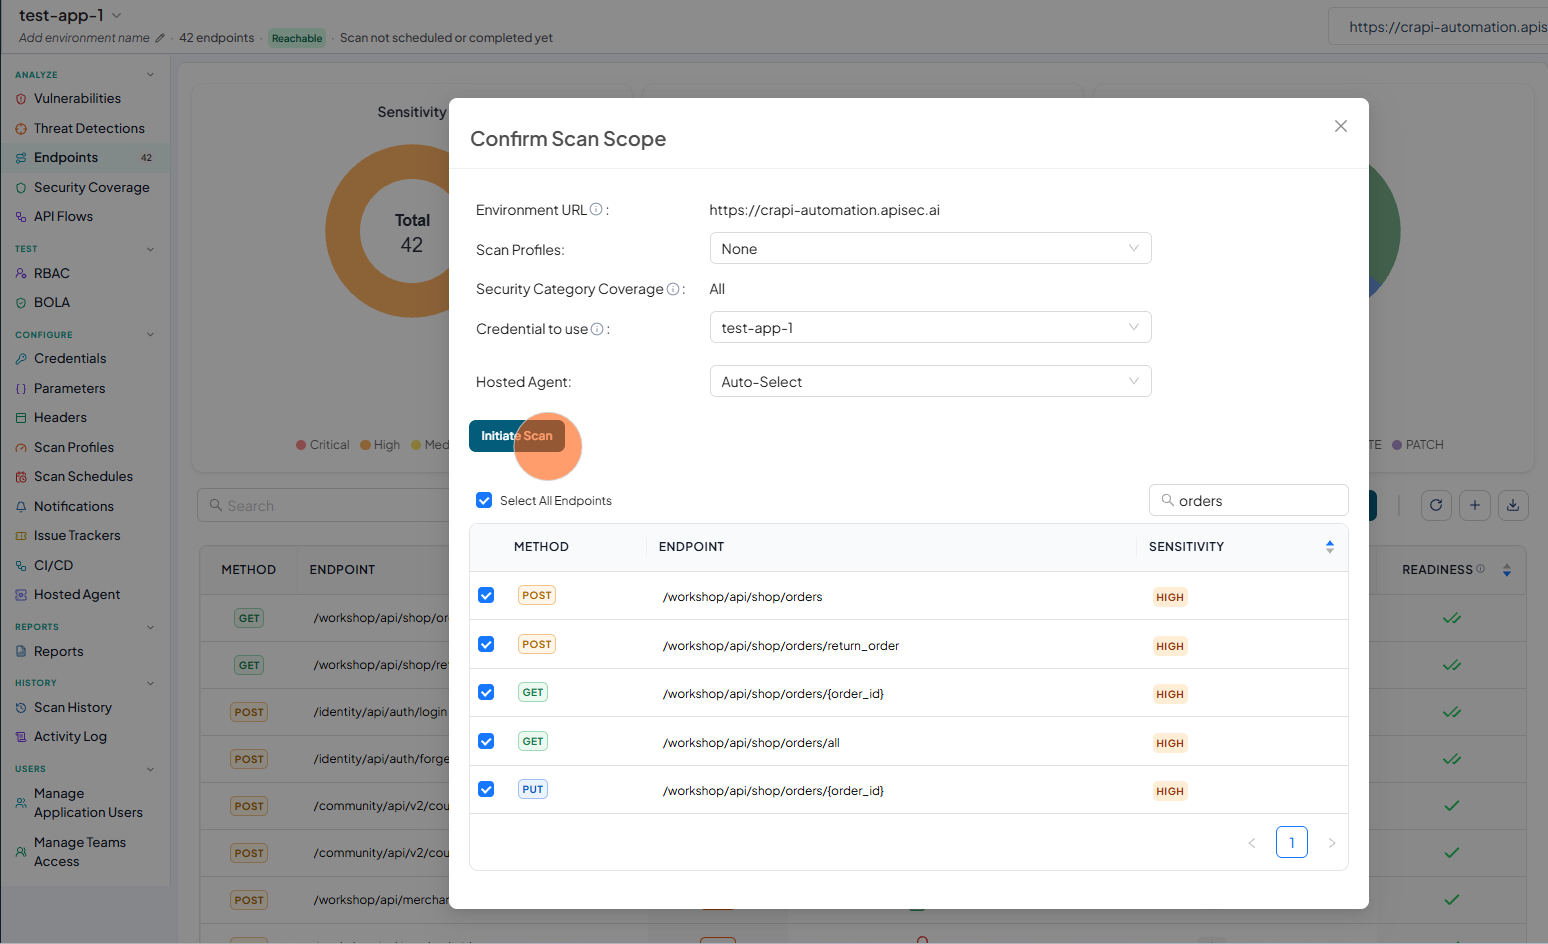
Task: Click the Hosted Agent sidebar icon
Action: click(21, 595)
